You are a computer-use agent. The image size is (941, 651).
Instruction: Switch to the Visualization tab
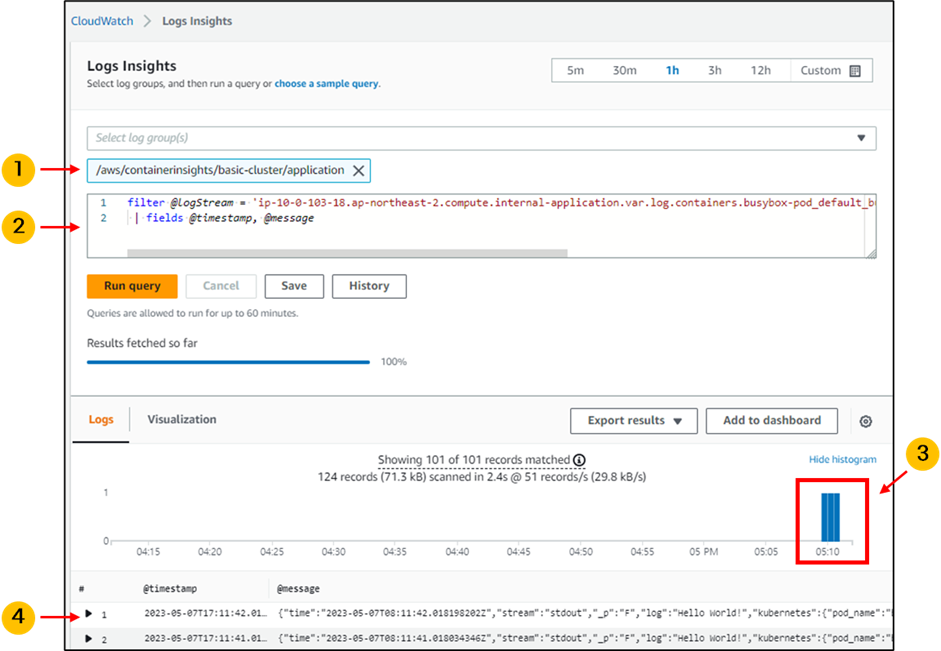182,419
